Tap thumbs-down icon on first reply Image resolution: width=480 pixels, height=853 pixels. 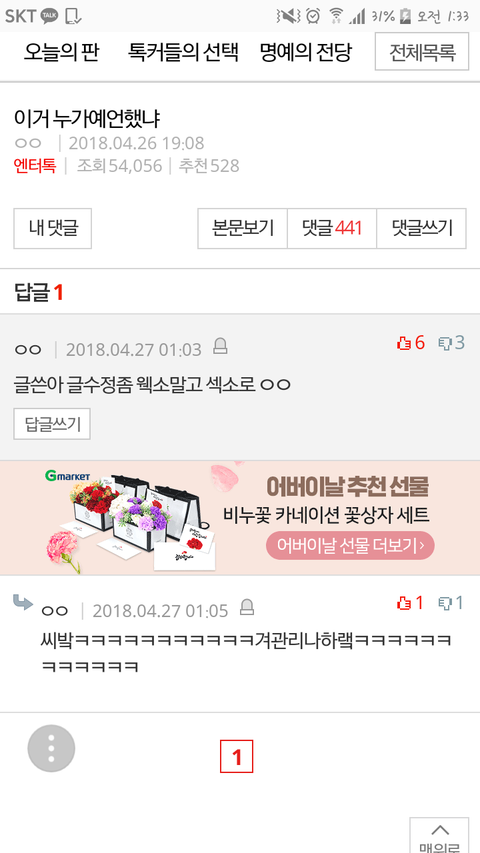[x=445, y=343]
